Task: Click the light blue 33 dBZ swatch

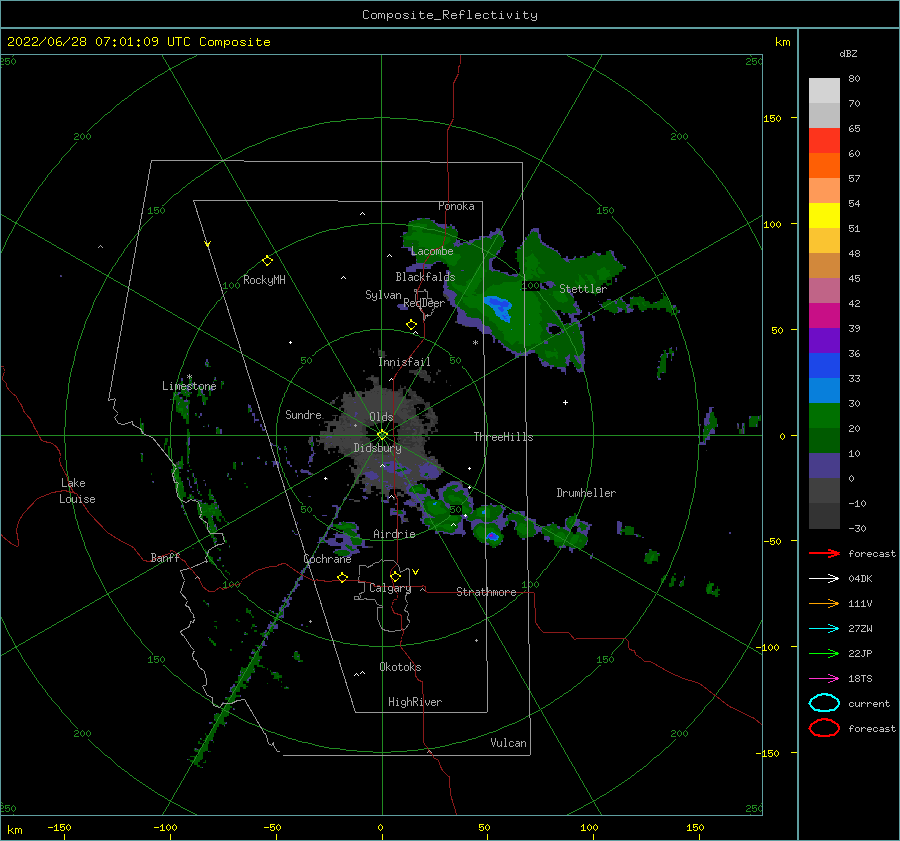Action: click(x=824, y=391)
